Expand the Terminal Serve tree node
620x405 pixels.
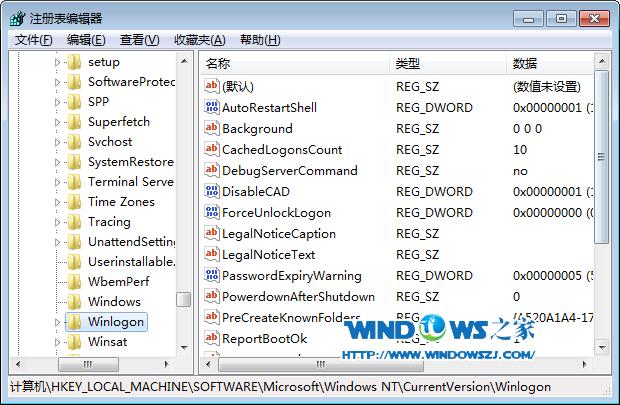point(57,182)
